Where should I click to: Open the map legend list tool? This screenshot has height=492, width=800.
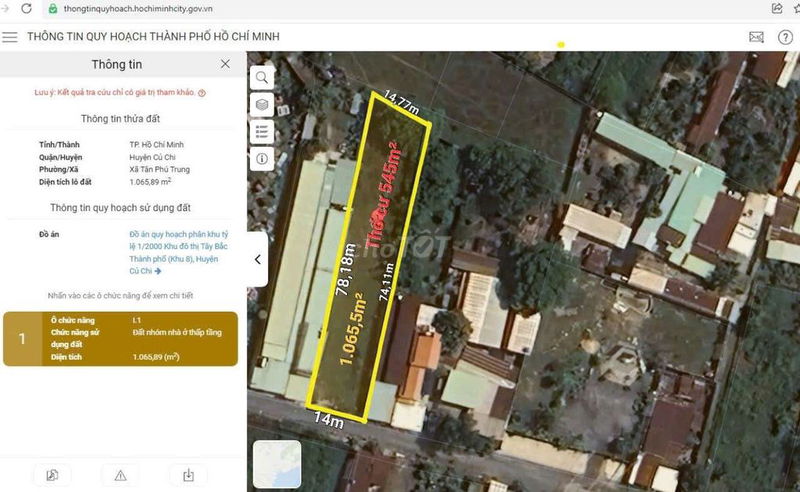pyautogui.click(x=262, y=131)
